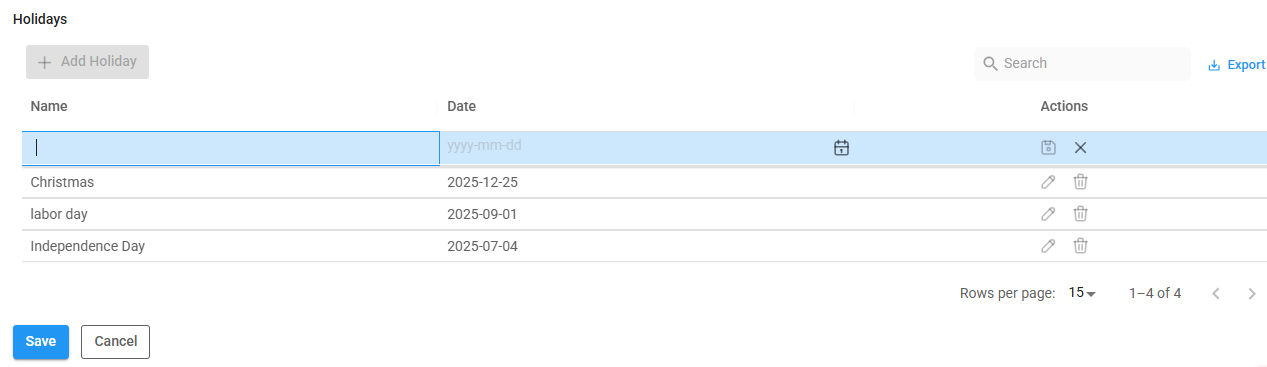Sort by the Name column header

point(49,106)
